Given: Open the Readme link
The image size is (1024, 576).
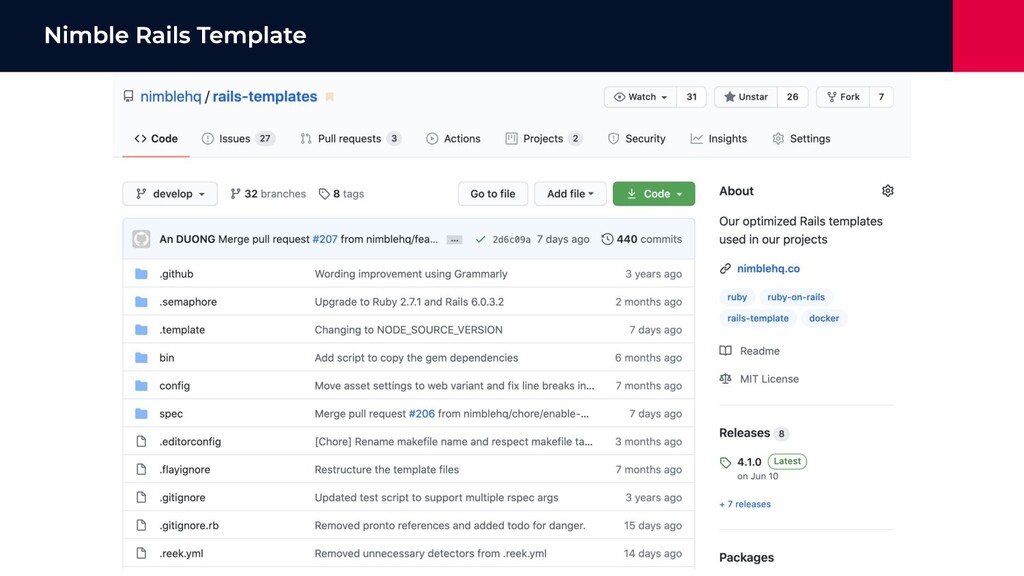Looking at the screenshot, I should pos(750,351).
